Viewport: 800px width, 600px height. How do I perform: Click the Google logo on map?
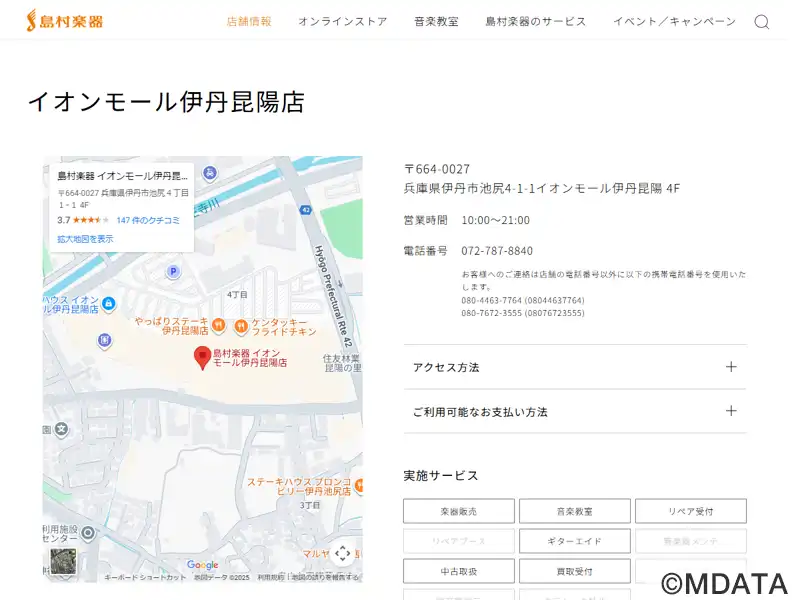pos(203,564)
